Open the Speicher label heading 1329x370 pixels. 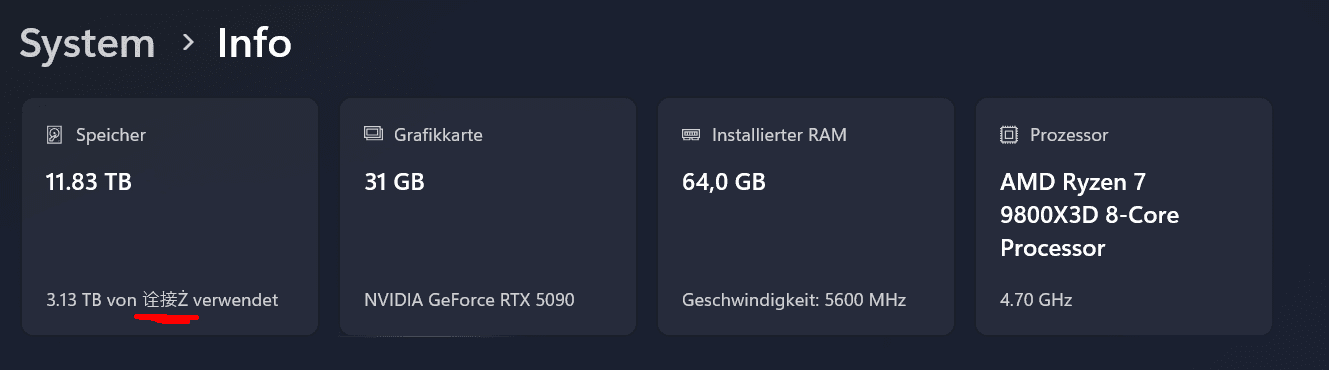click(x=111, y=134)
